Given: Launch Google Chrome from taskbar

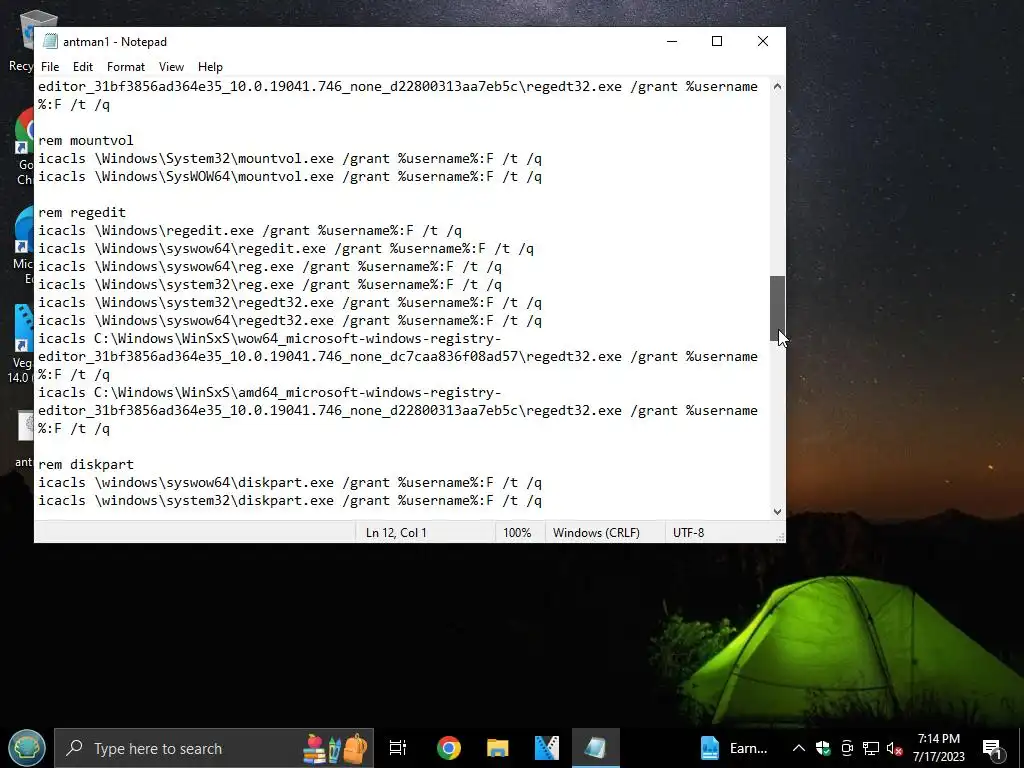Looking at the screenshot, I should [449, 748].
